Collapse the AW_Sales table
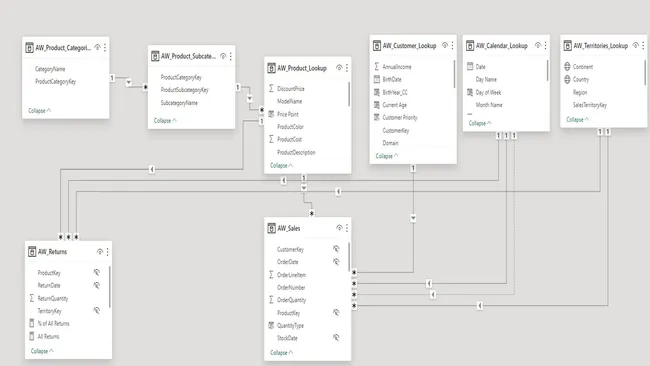Image resolution: width=650 pixels, height=366 pixels. pos(281,353)
